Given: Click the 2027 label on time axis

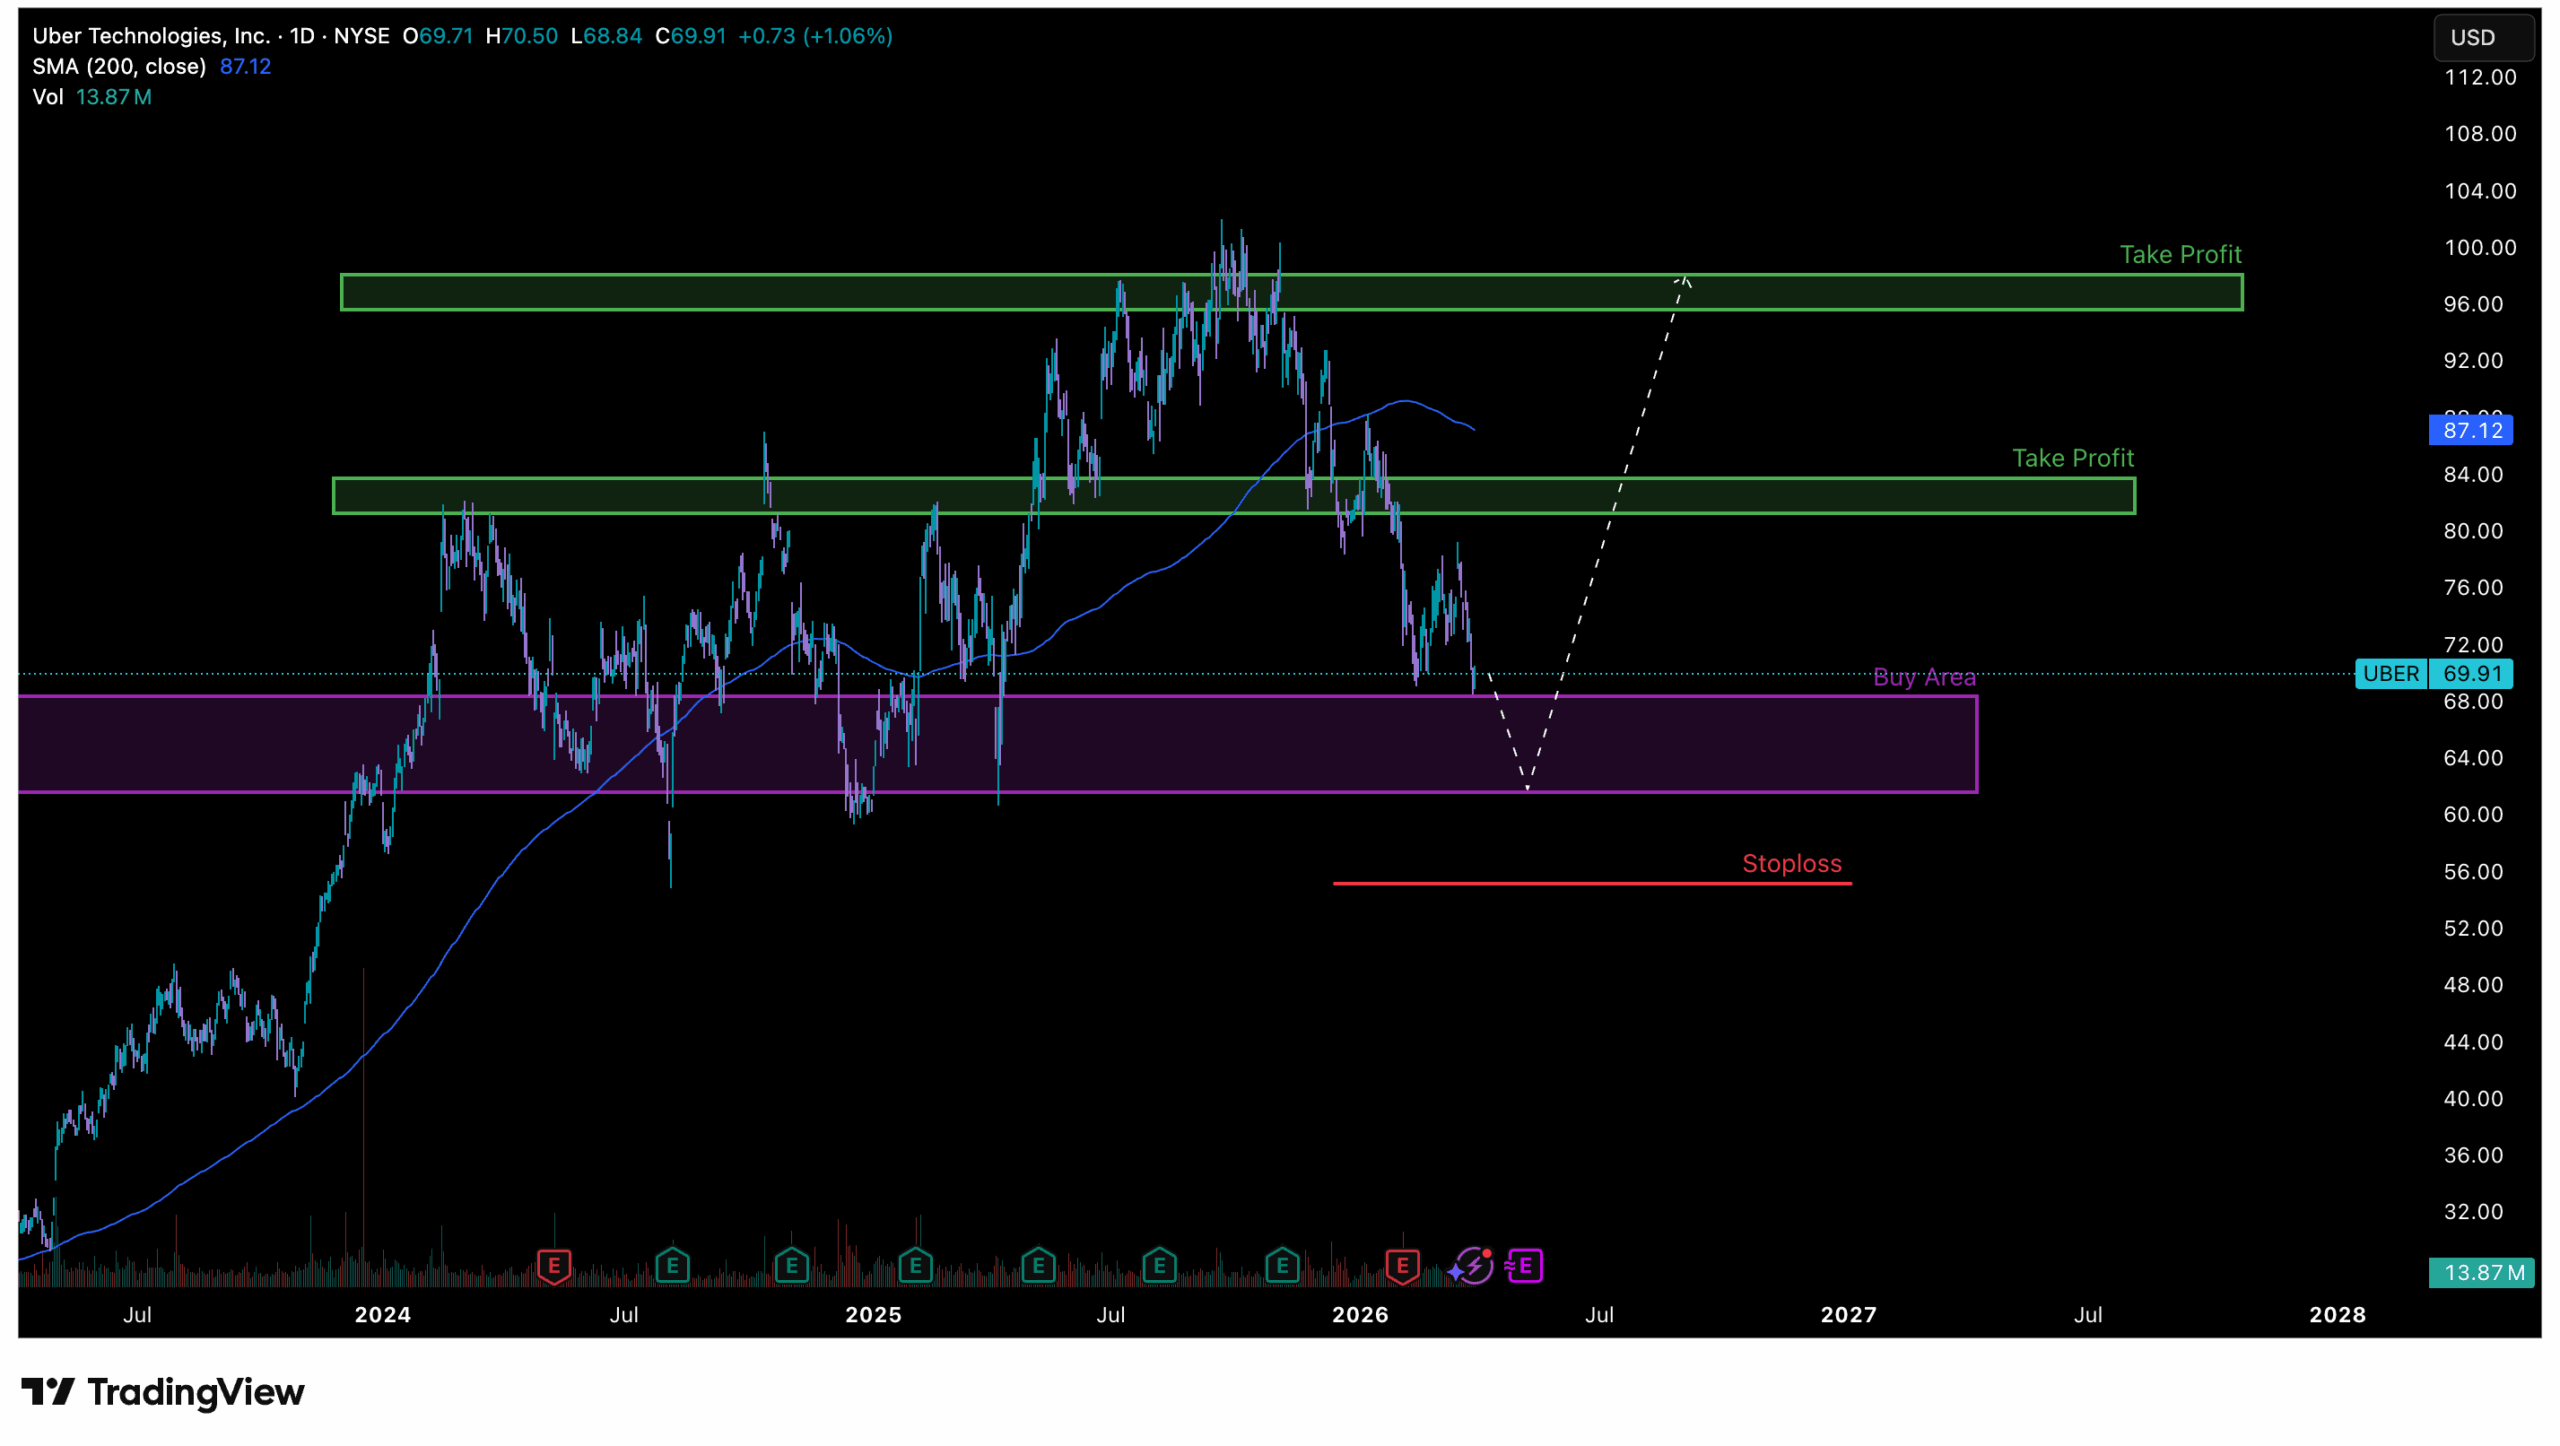Looking at the screenshot, I should coord(1848,1316).
